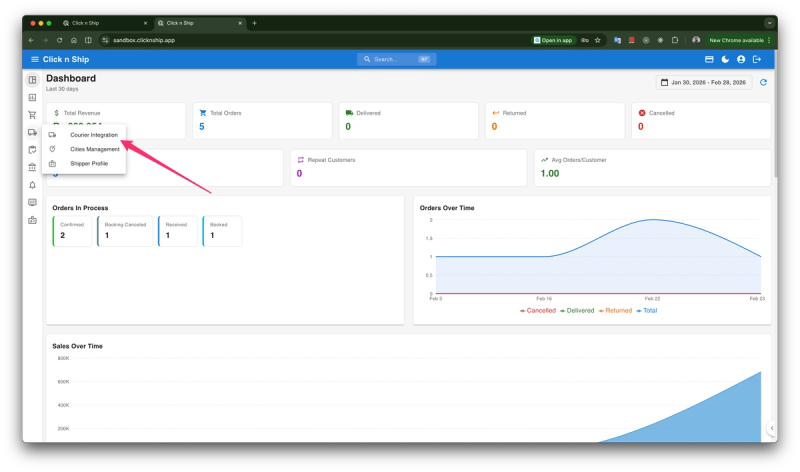Click the chart panel icon below the Dashboard icon
Screen dimensions: 800x472
tap(32, 97)
